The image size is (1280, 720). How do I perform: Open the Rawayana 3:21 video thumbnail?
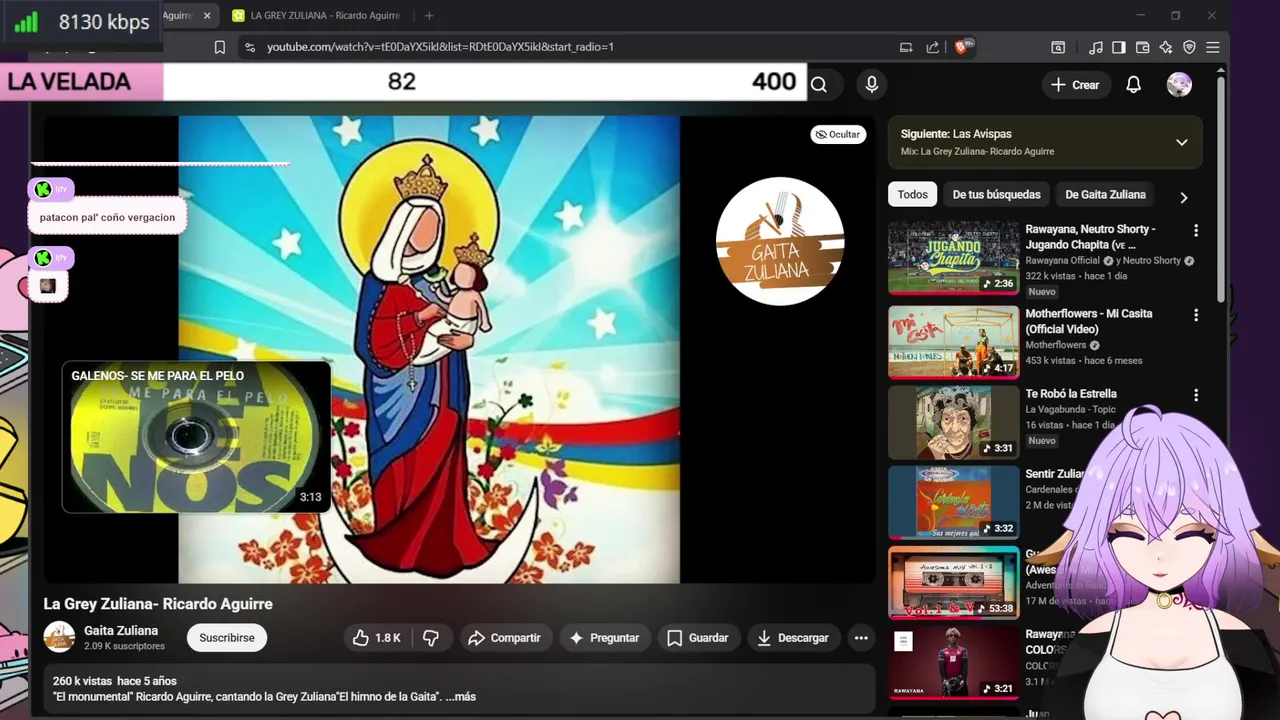click(x=953, y=662)
